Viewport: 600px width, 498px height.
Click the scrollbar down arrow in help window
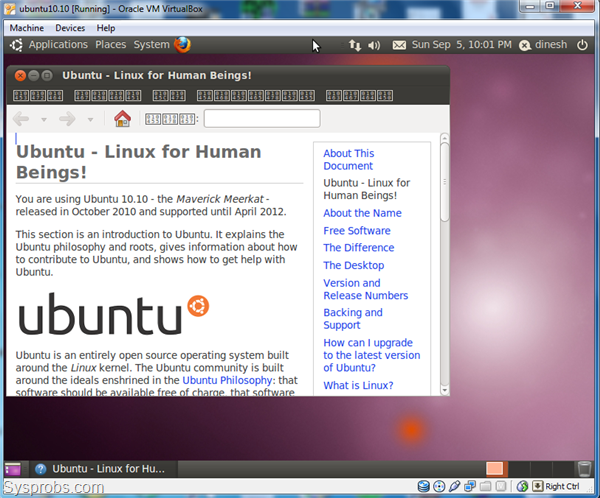click(444, 390)
